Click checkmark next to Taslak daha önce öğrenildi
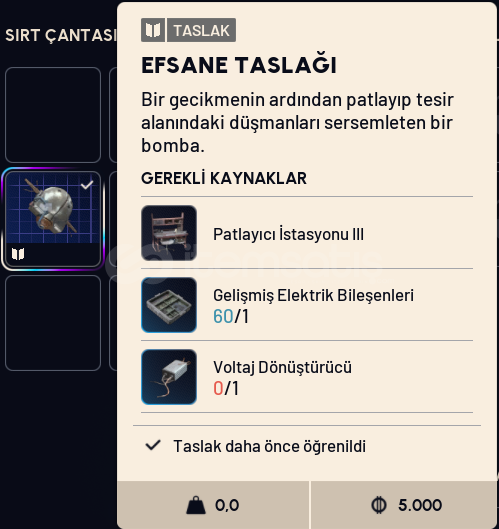 click(x=153, y=445)
